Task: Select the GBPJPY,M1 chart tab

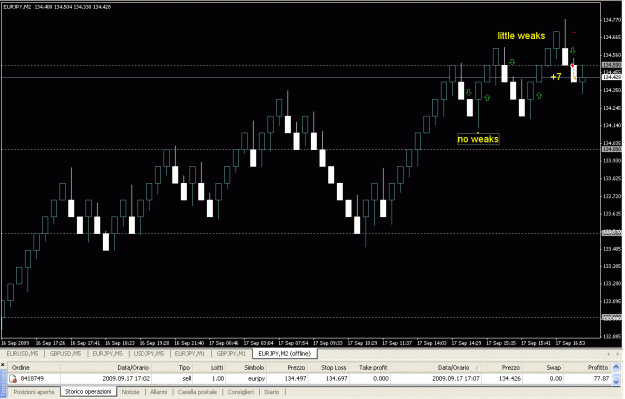Action: (231, 354)
